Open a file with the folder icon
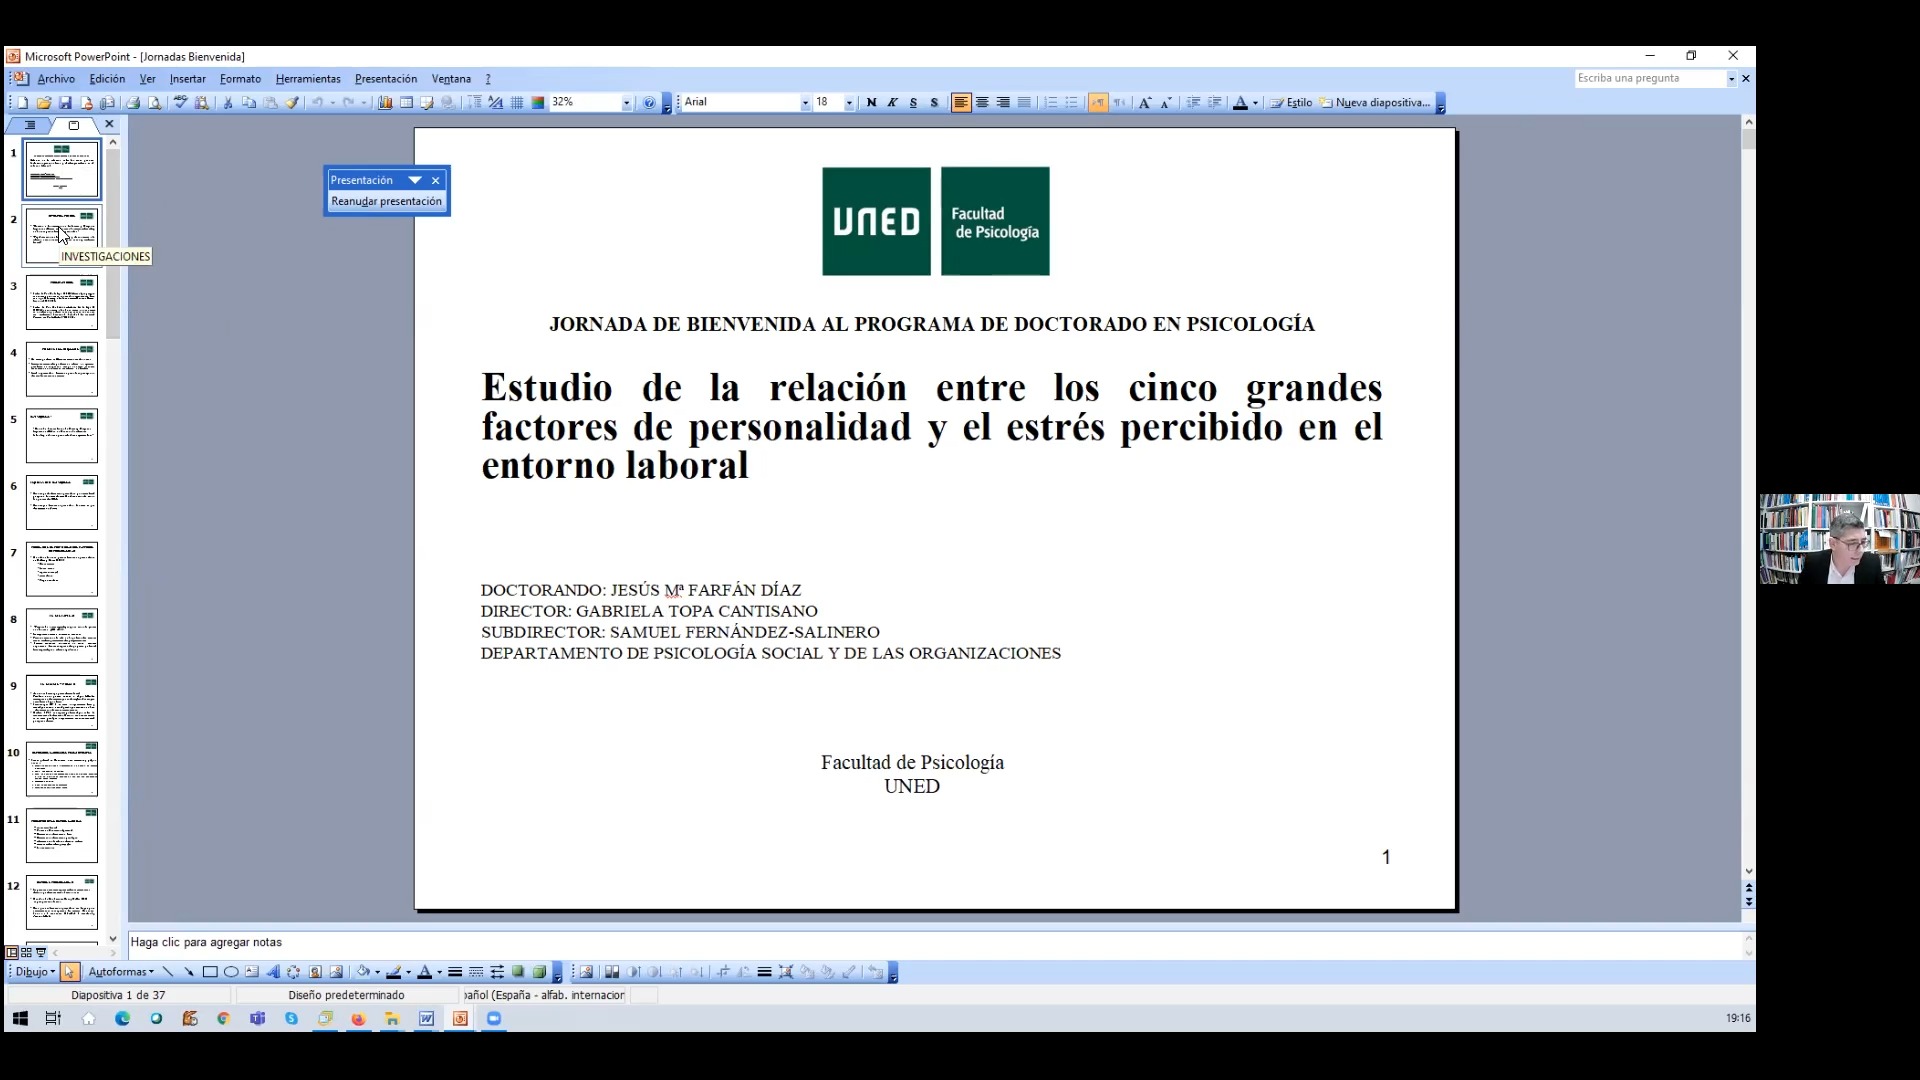Screen dimensions: 1920x1080 tap(44, 103)
